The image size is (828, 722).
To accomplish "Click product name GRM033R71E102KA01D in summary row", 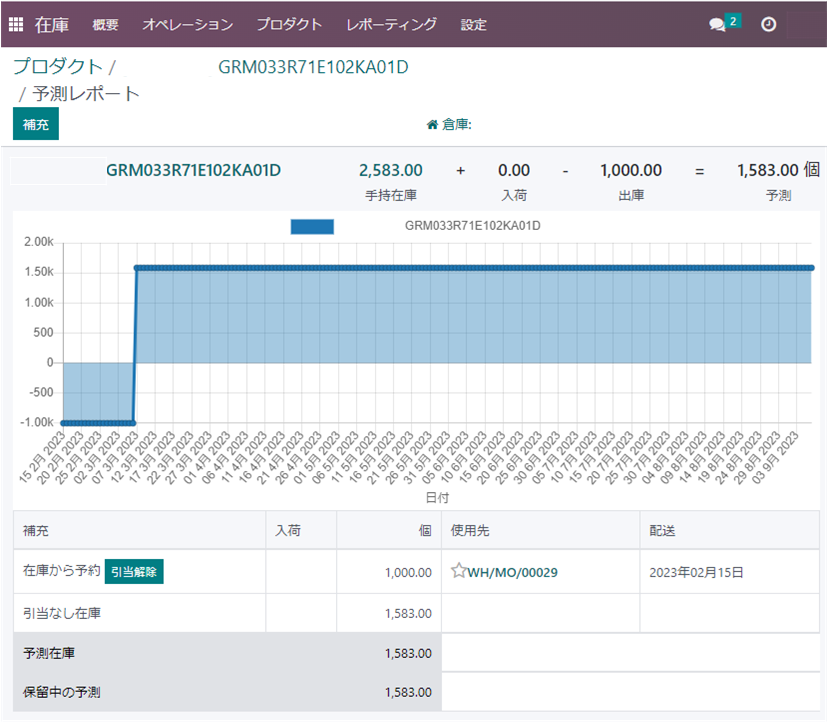I will (x=193, y=170).
